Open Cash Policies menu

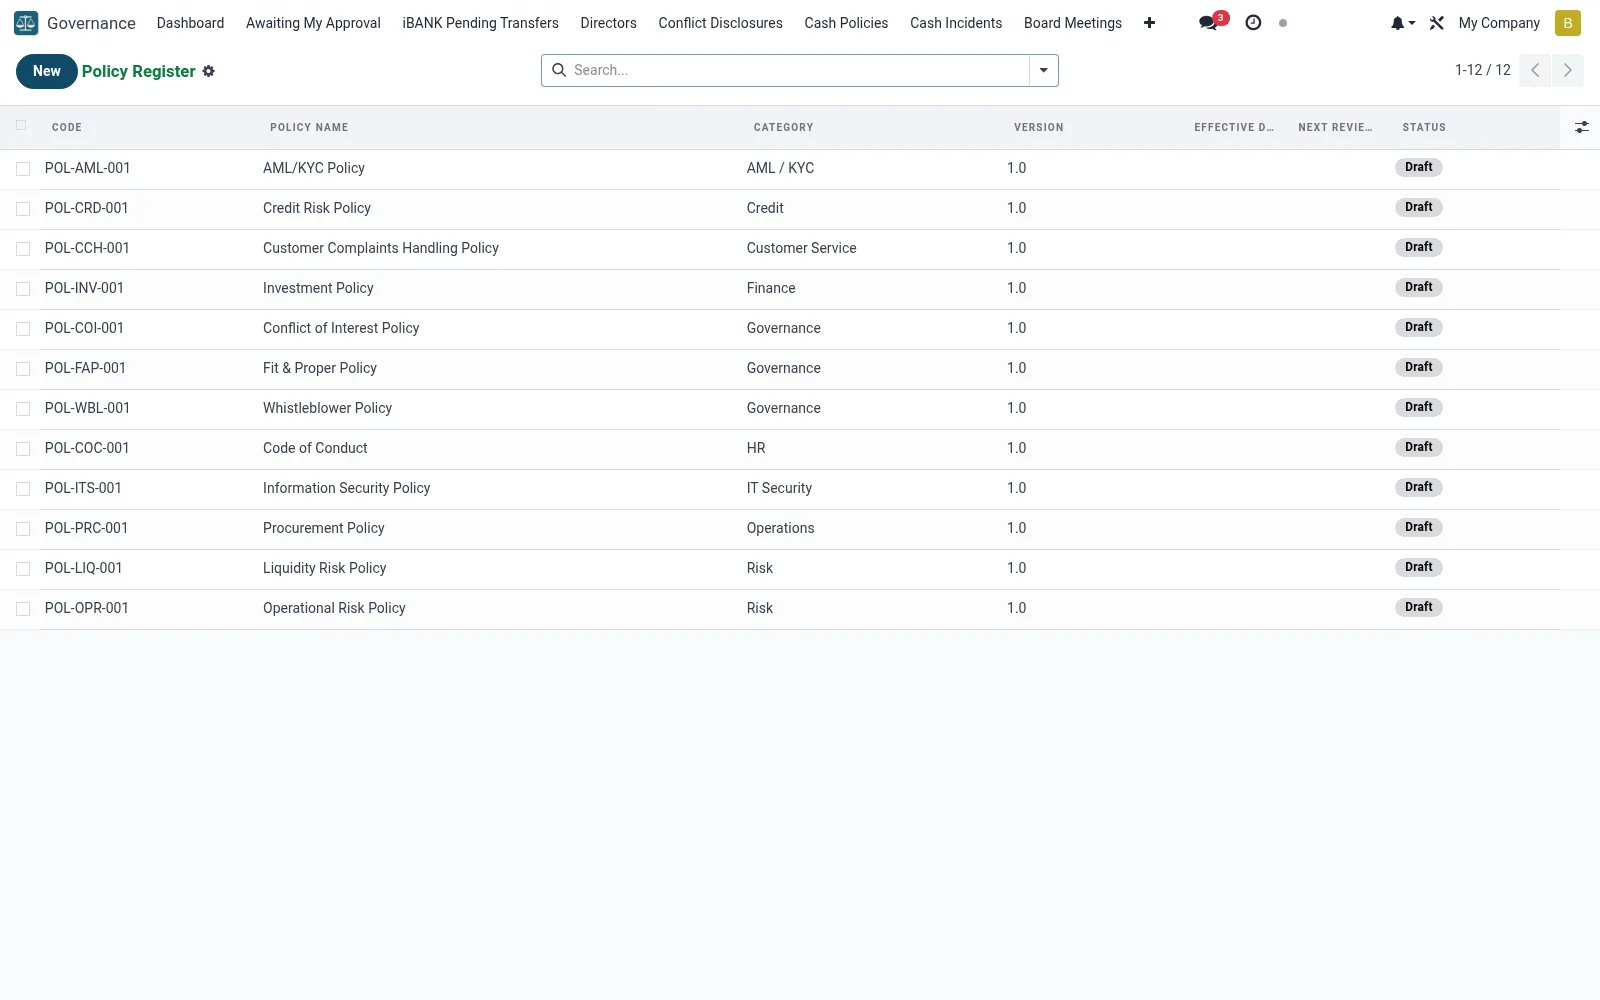pos(846,23)
